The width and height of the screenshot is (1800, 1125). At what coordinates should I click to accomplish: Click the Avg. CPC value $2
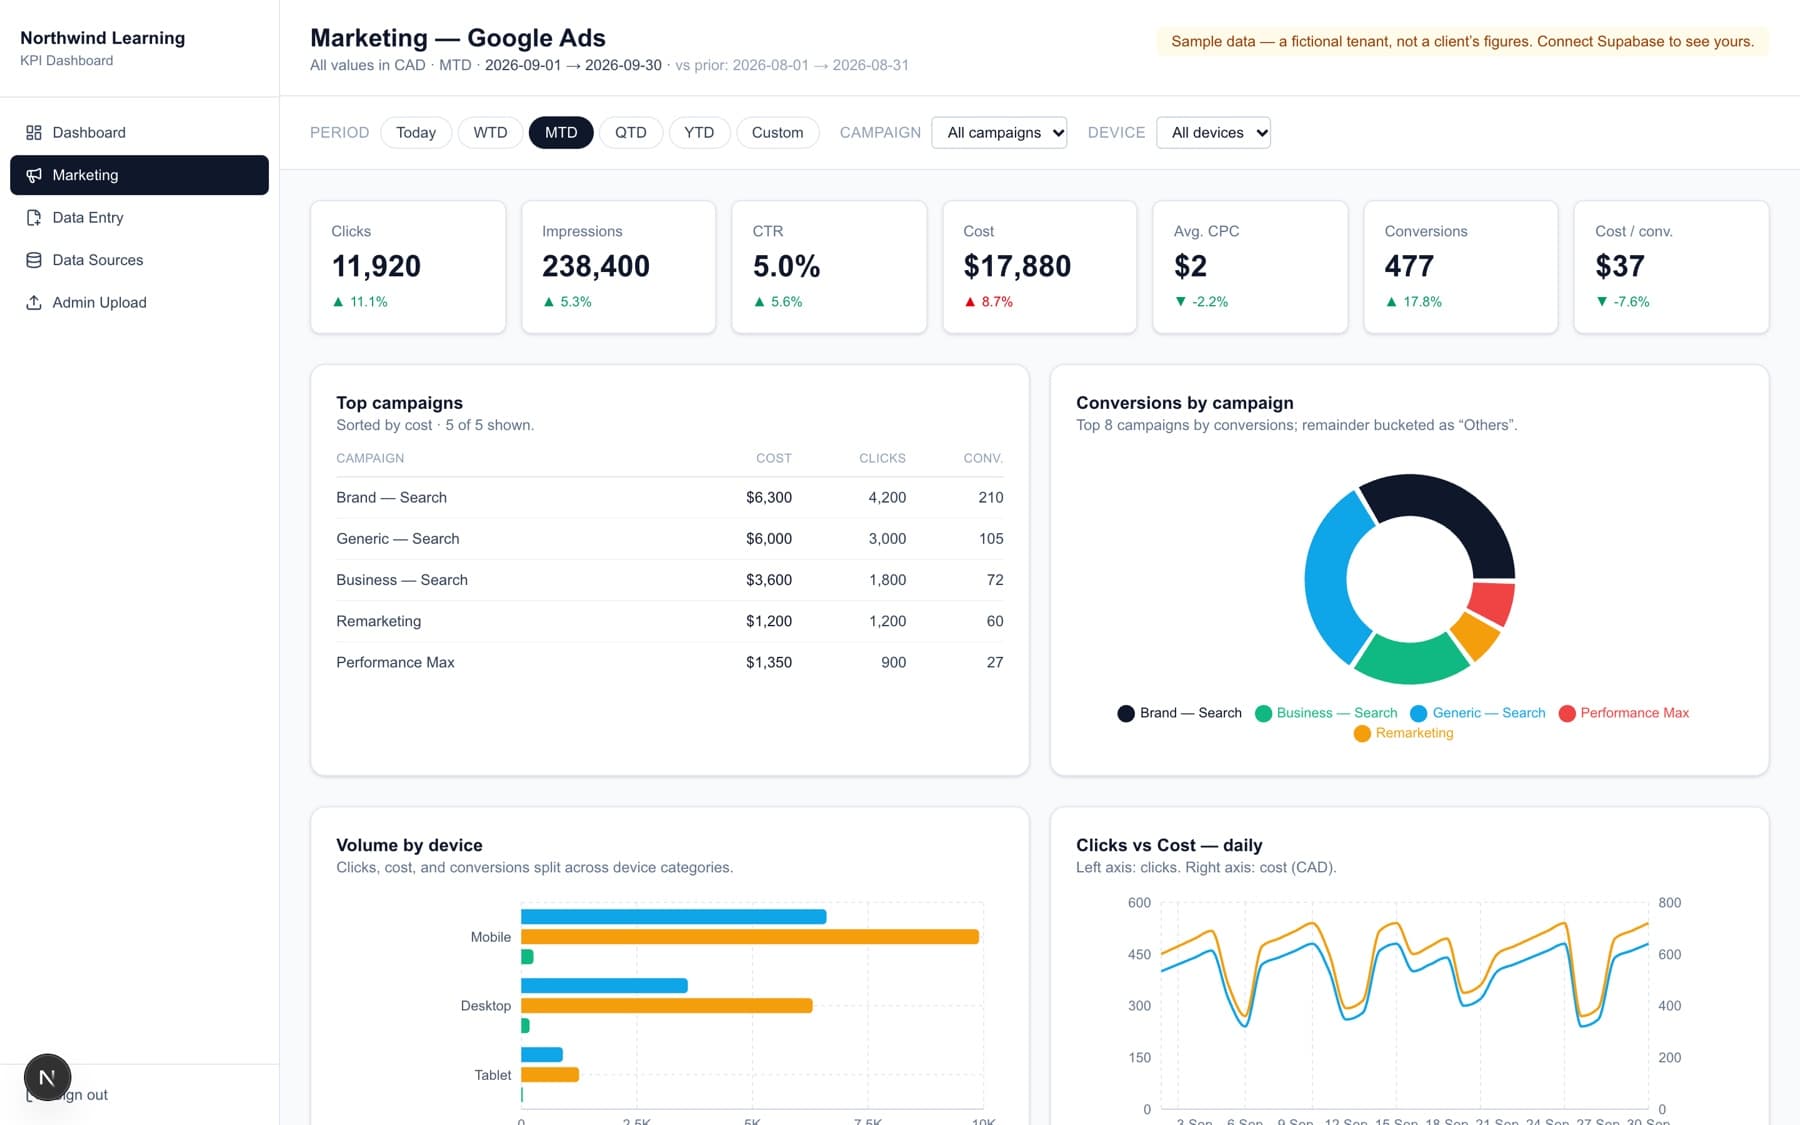1190,266
